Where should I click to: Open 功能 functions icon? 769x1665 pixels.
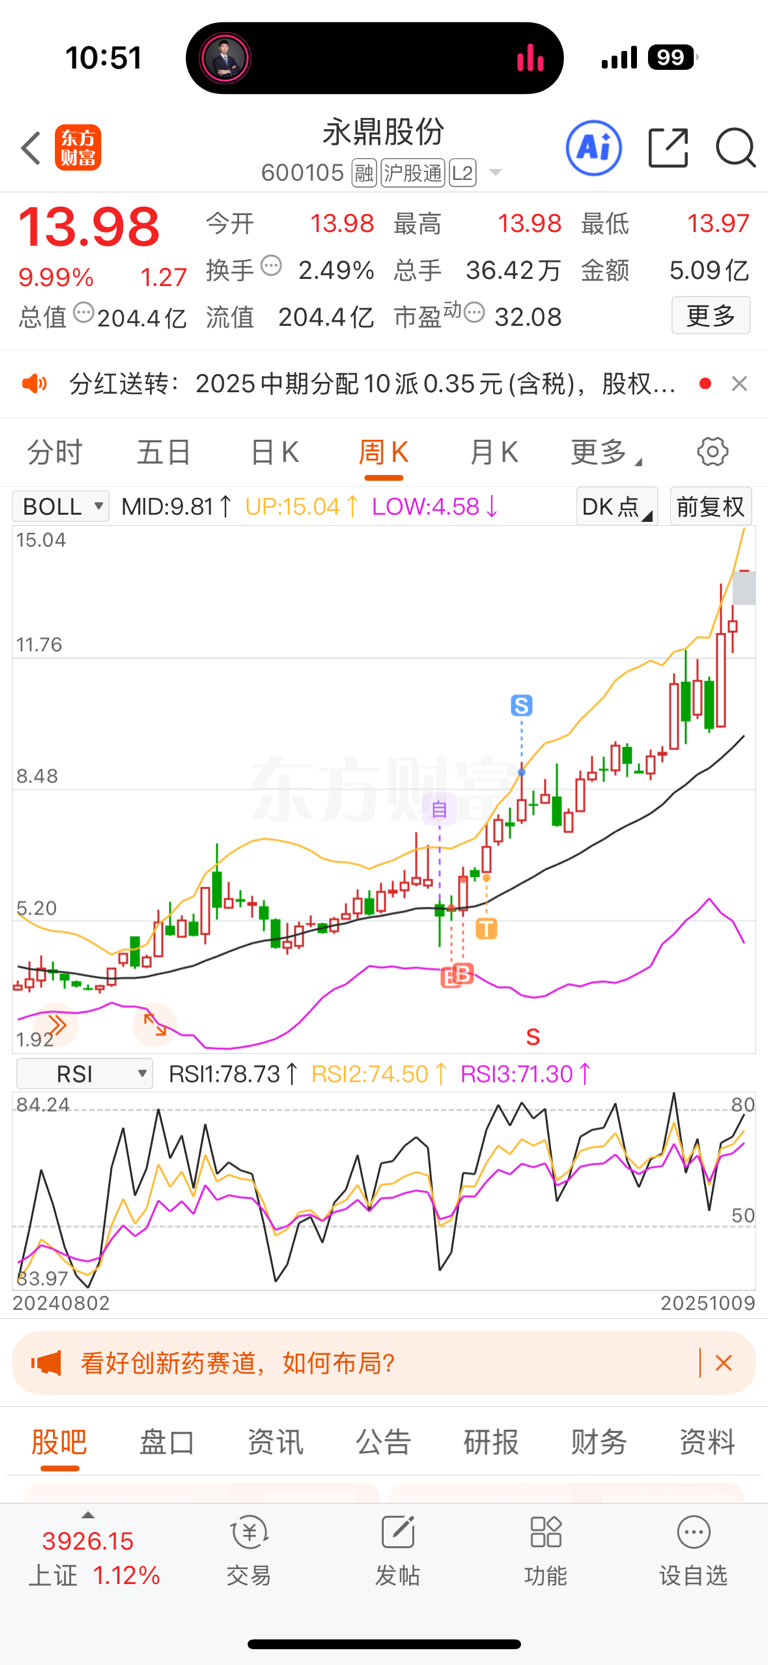point(545,1551)
